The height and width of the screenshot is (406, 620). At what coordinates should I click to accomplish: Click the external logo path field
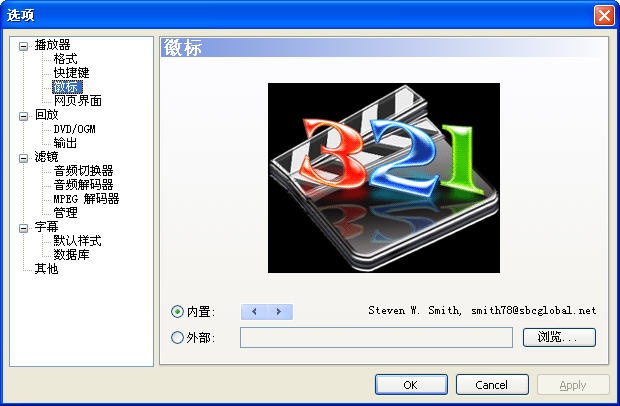pos(376,338)
